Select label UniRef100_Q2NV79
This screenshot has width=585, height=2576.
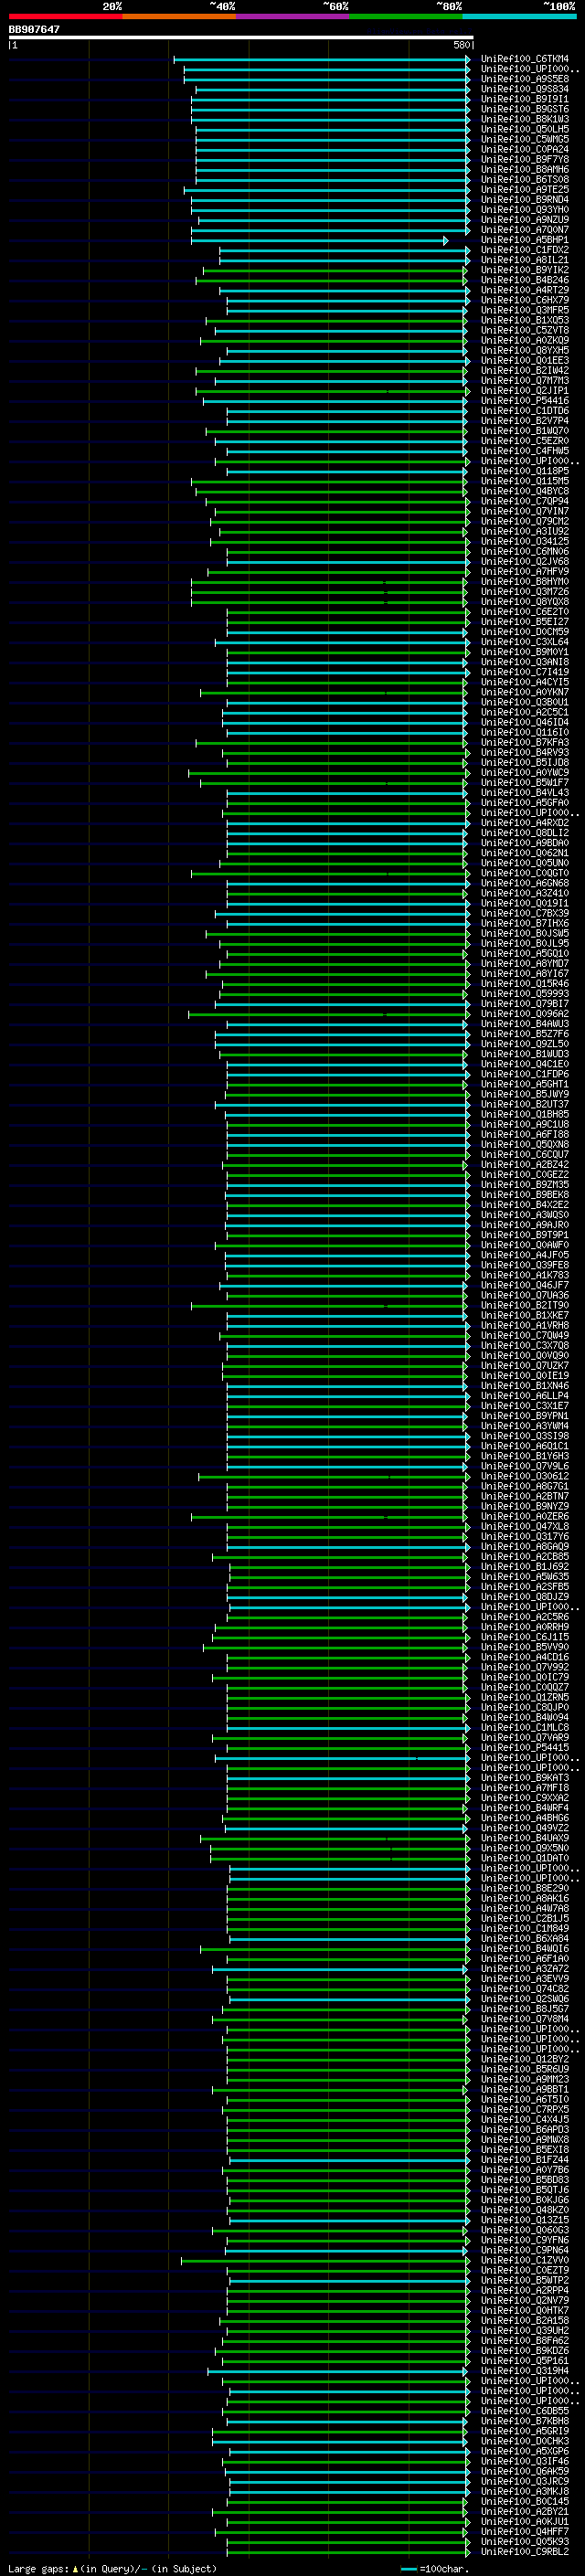[x=524, y=2301]
